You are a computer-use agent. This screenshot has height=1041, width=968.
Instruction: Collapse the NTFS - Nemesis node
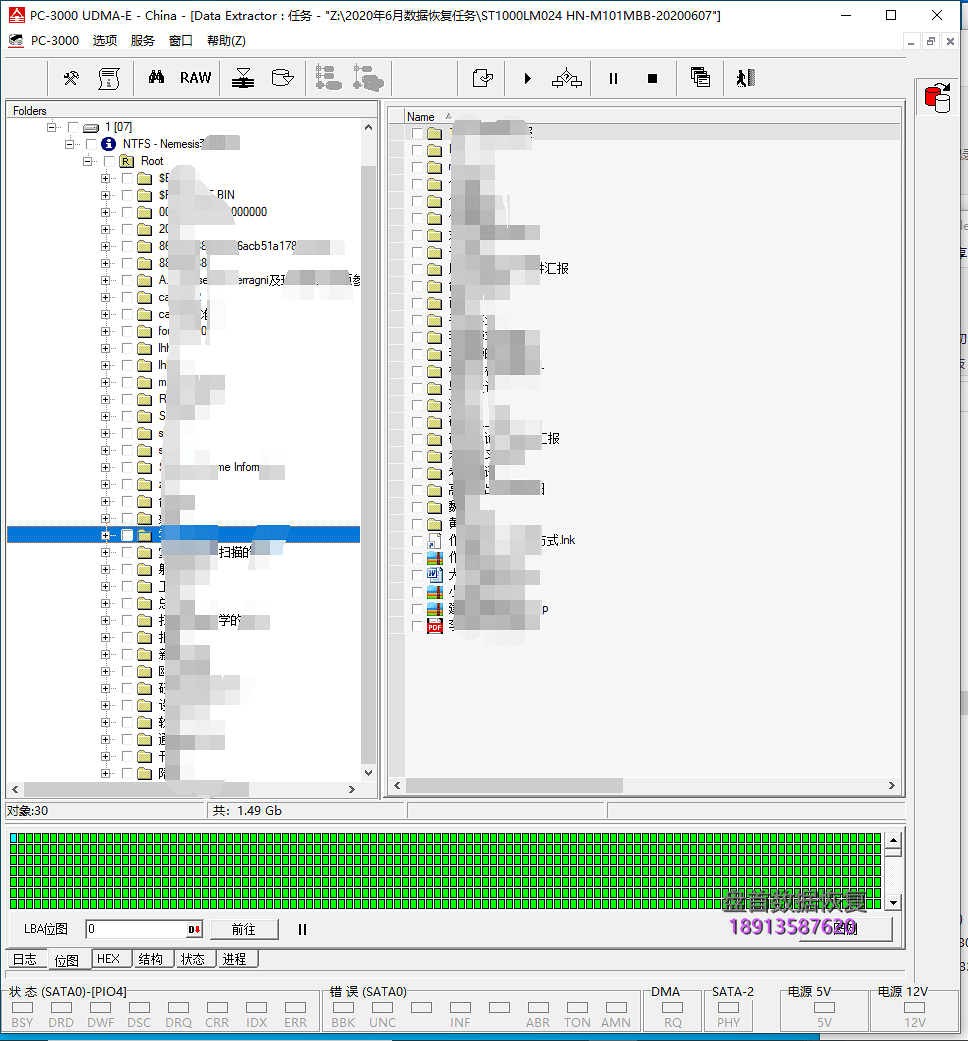click(x=69, y=144)
